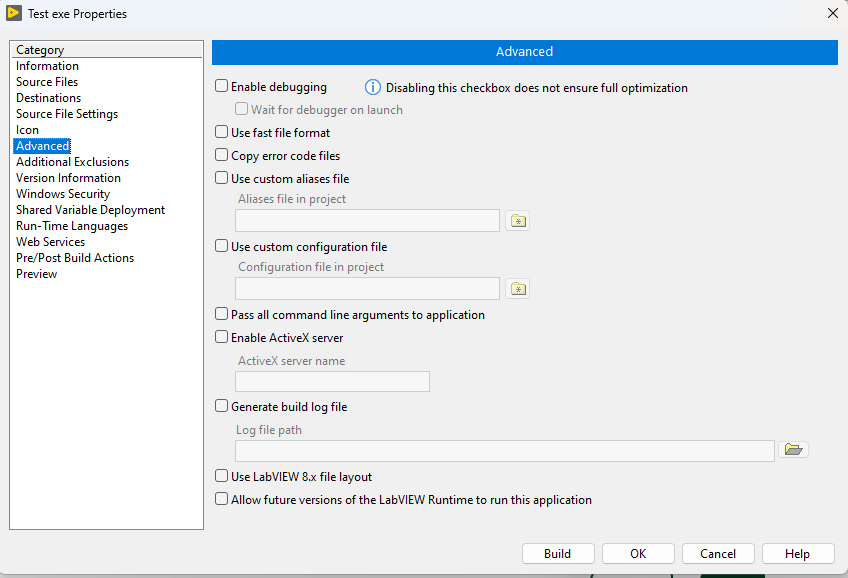Screen dimensions: 848x578
Task: View the Preview category
Action: coord(36,273)
